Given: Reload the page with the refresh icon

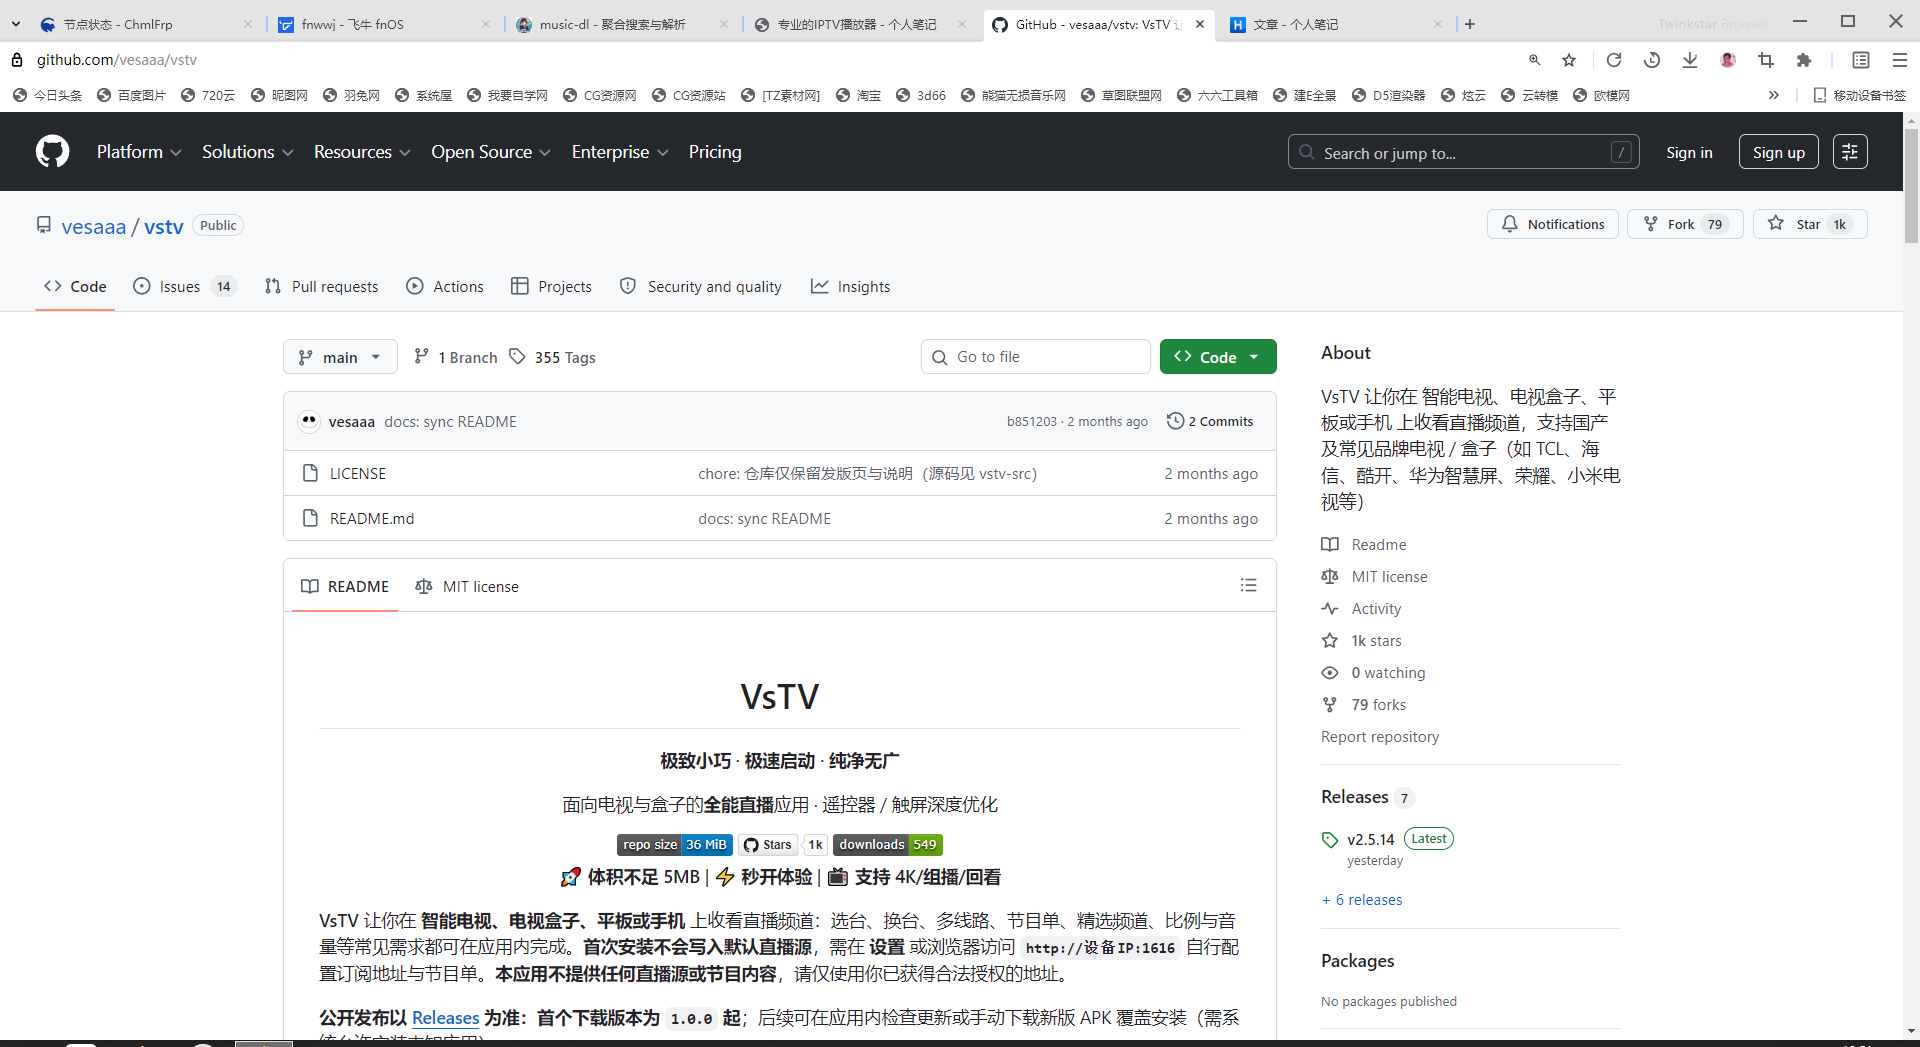Looking at the screenshot, I should click(1614, 60).
